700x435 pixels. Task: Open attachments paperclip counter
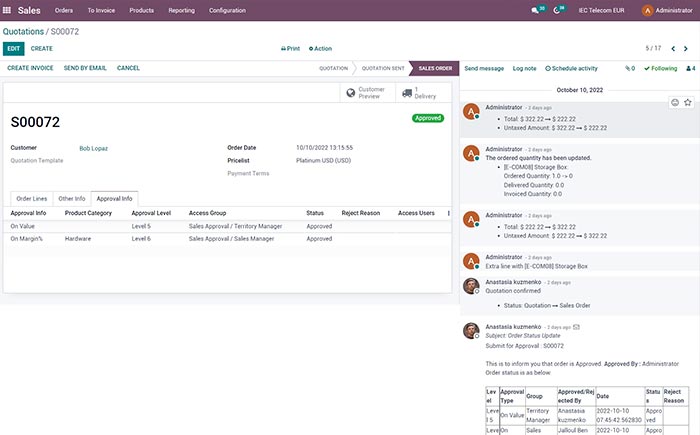pyautogui.click(x=630, y=68)
